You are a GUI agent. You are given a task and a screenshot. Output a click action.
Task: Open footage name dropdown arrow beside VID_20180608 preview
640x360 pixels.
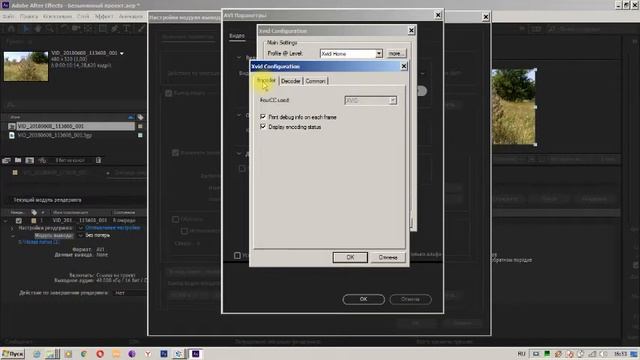pyautogui.click(x=122, y=53)
